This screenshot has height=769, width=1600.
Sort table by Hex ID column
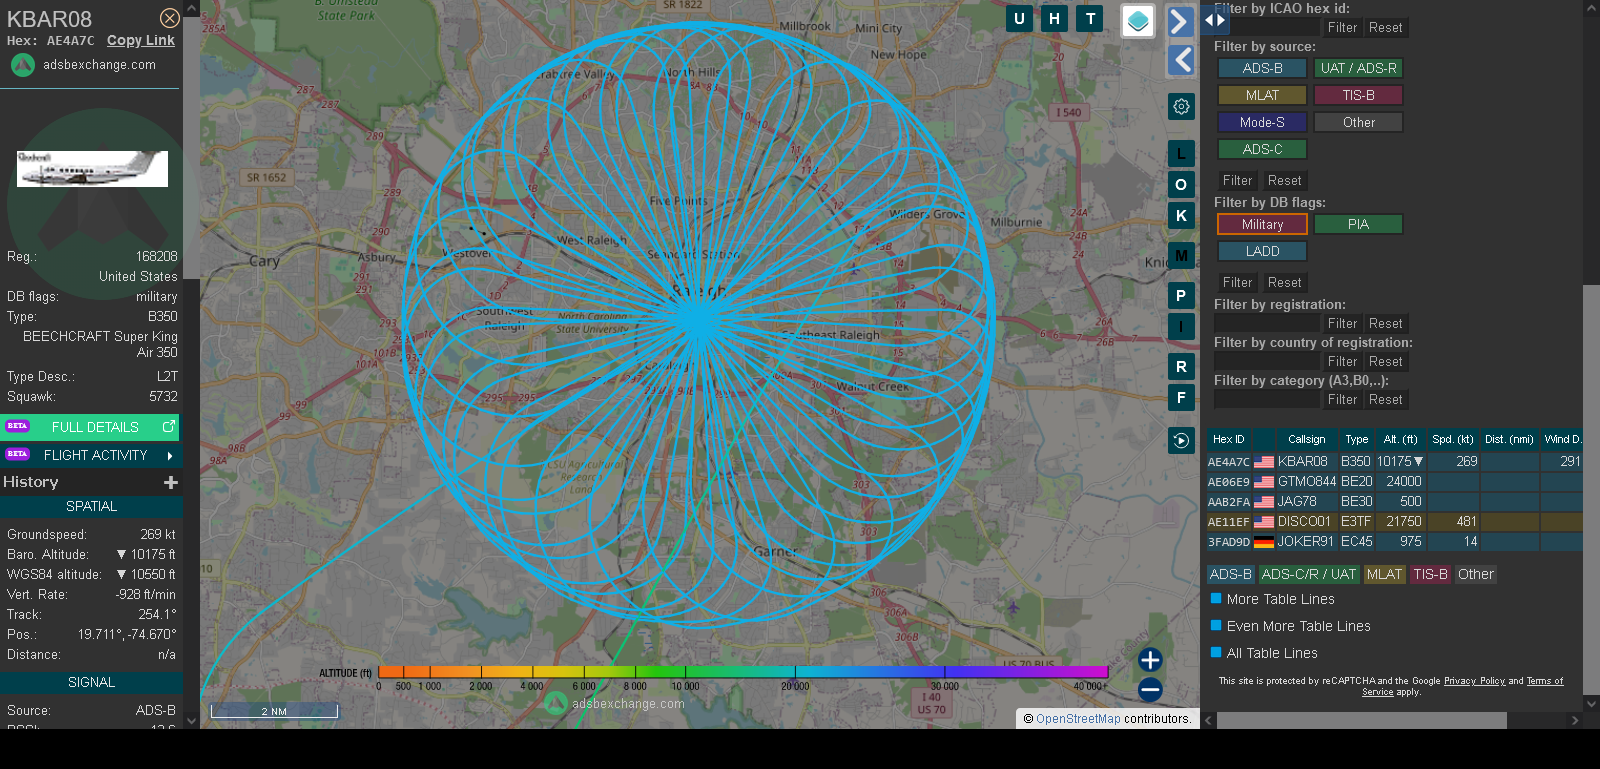(1228, 439)
